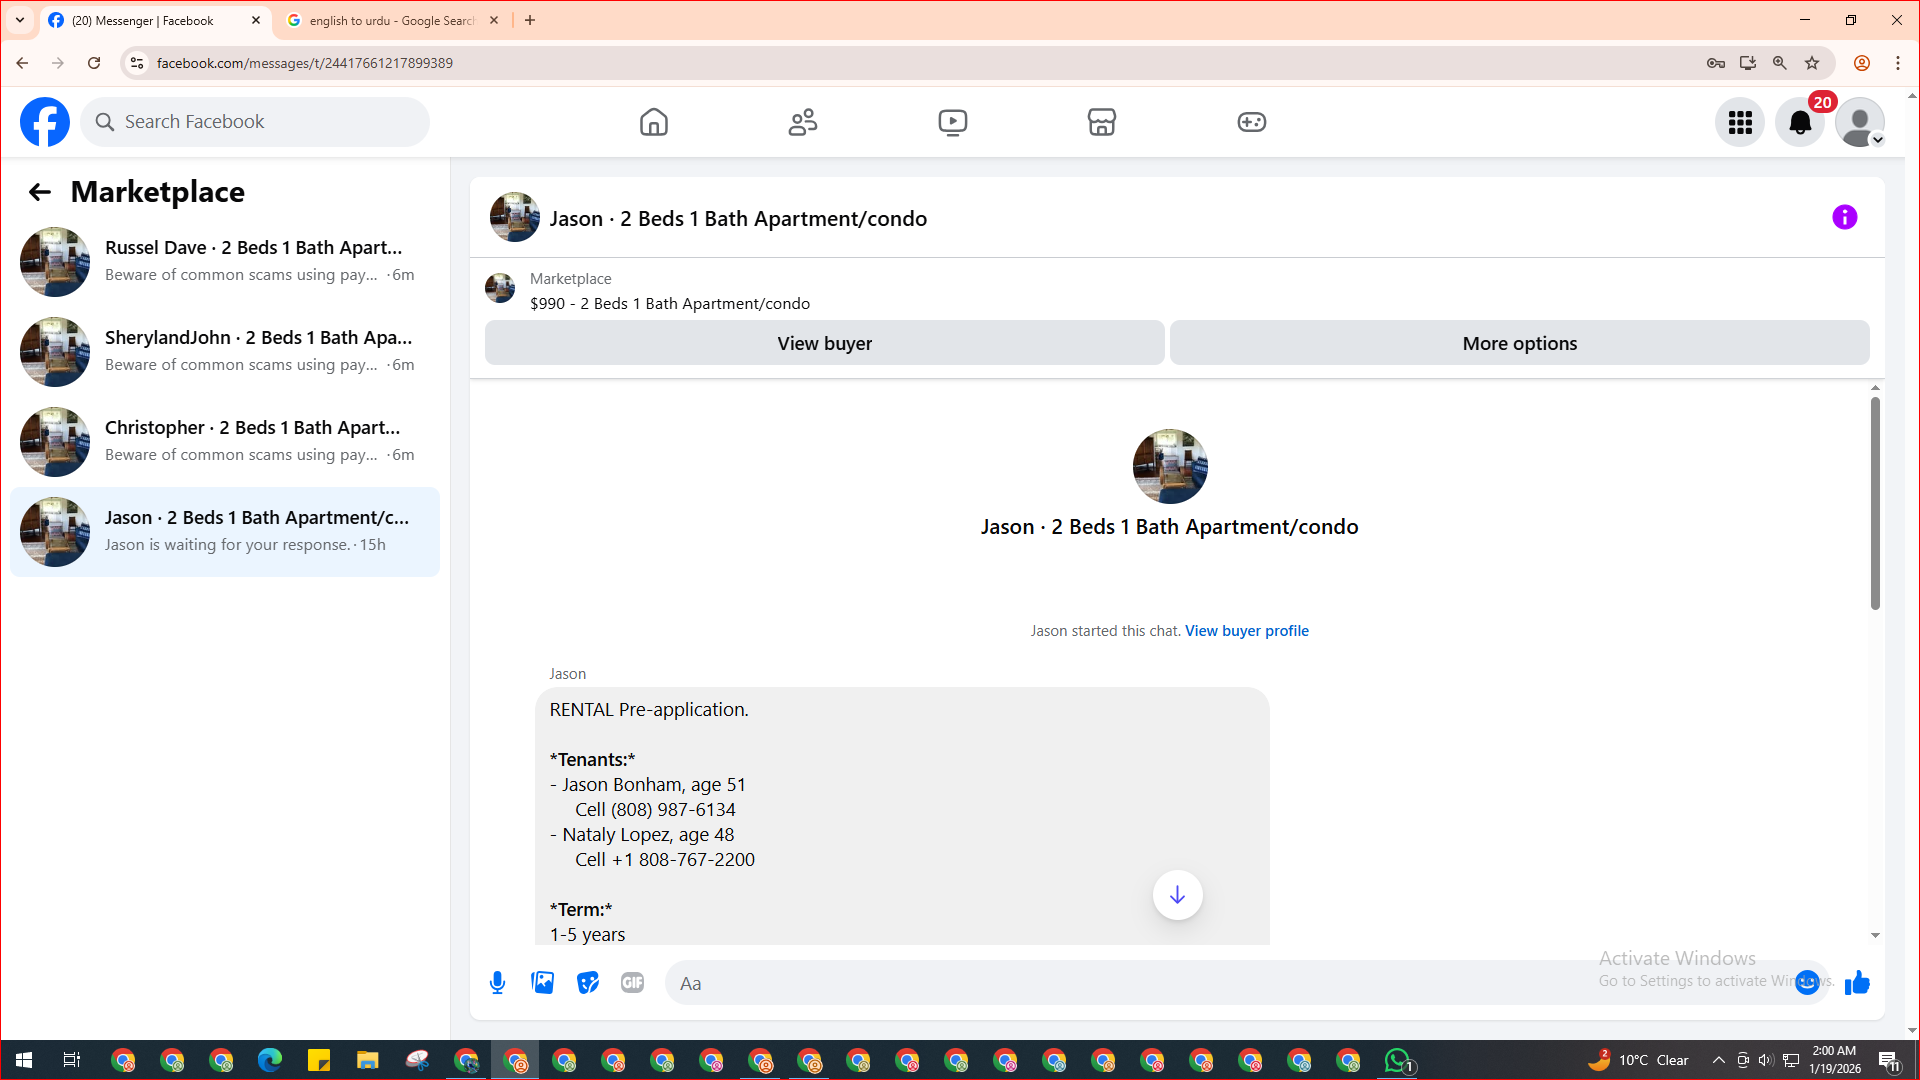Open the Gaming controller icon
1920x1080 pixels.
1252,122
